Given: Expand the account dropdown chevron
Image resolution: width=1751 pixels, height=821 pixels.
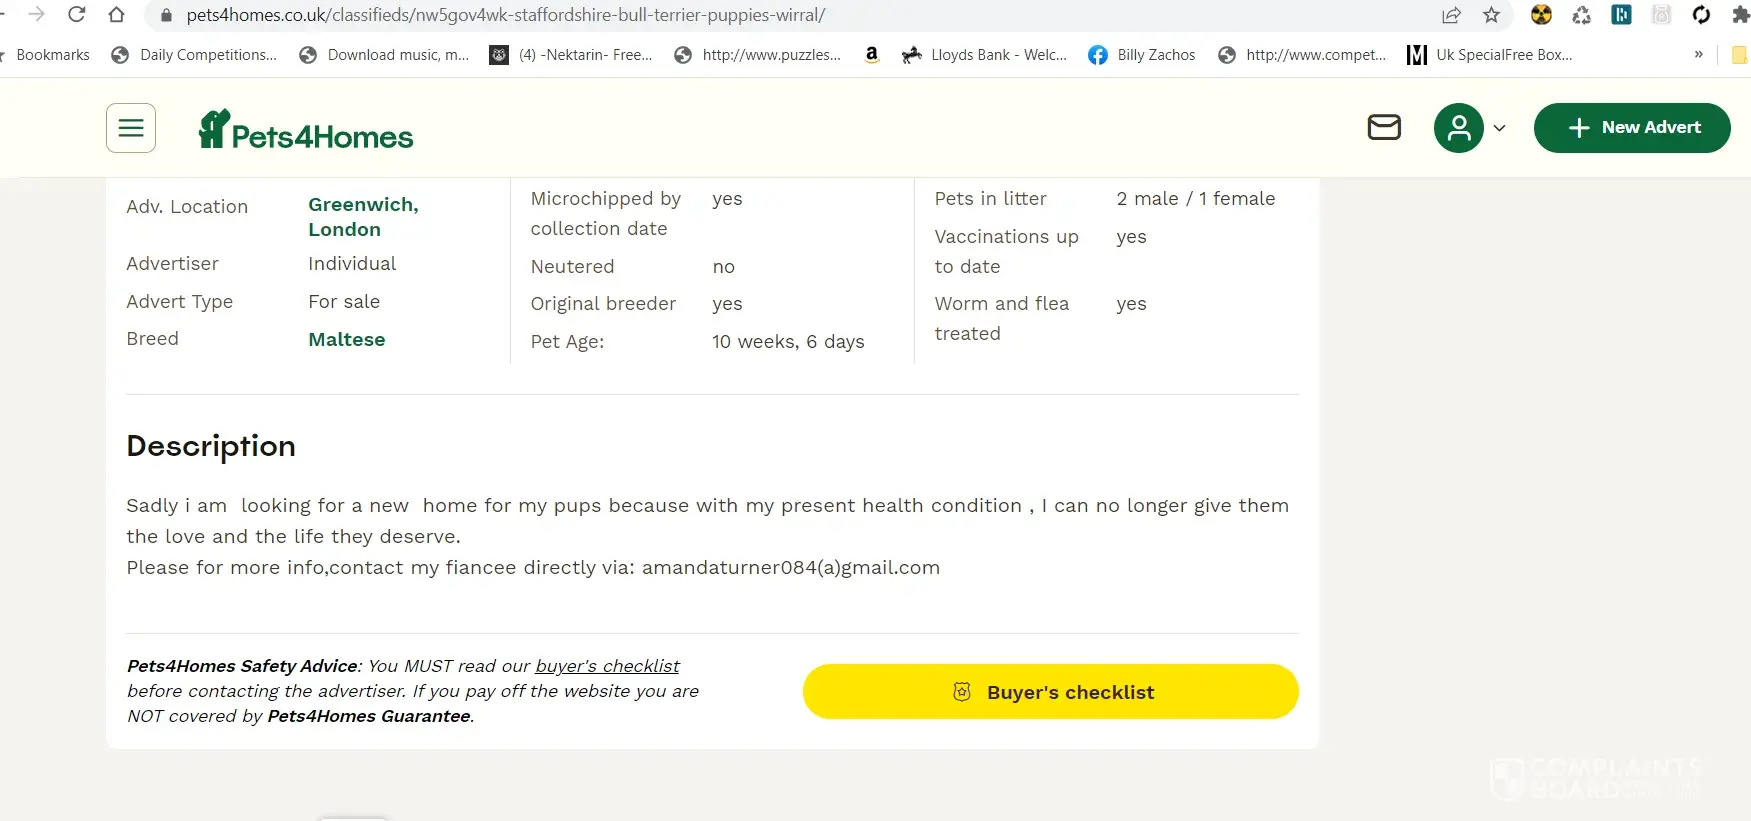Looking at the screenshot, I should click(x=1499, y=128).
